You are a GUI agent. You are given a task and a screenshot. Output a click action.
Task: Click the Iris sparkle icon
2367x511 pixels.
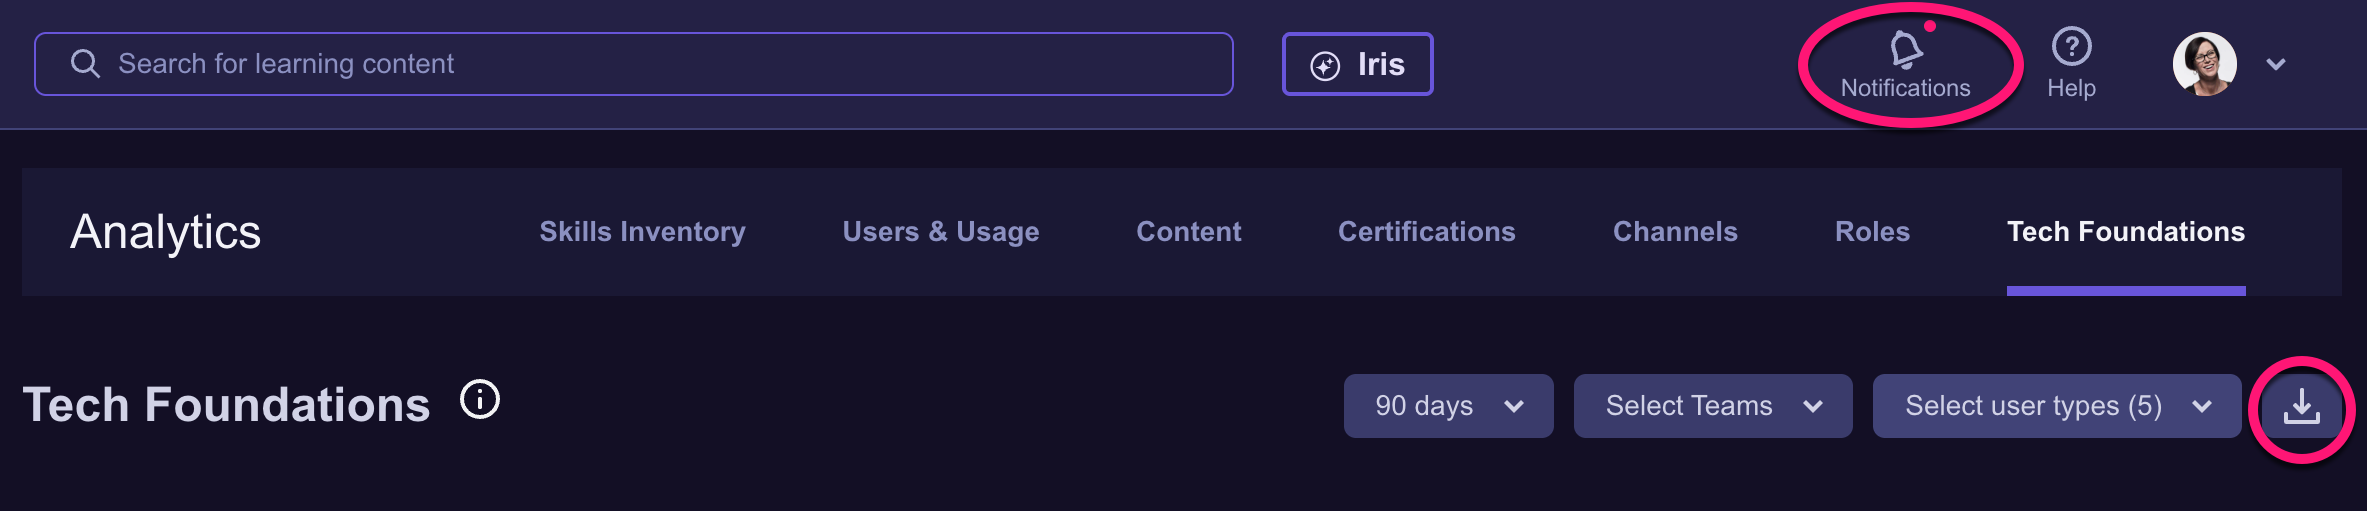pyautogui.click(x=1325, y=66)
